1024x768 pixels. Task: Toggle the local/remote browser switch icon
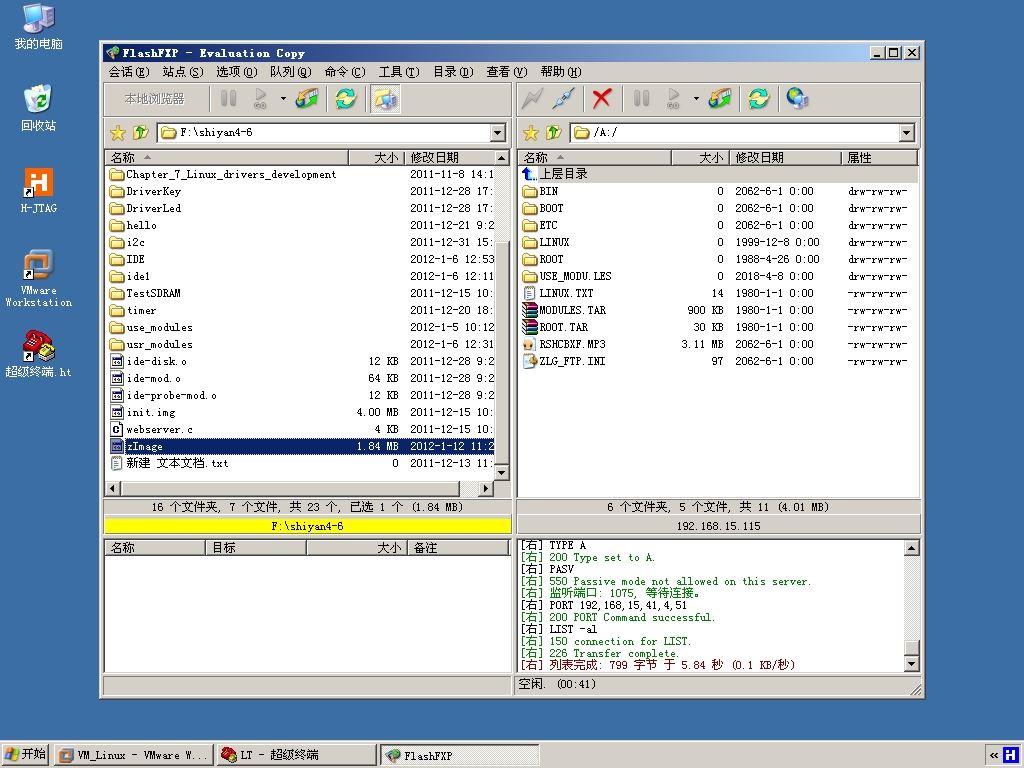[385, 99]
